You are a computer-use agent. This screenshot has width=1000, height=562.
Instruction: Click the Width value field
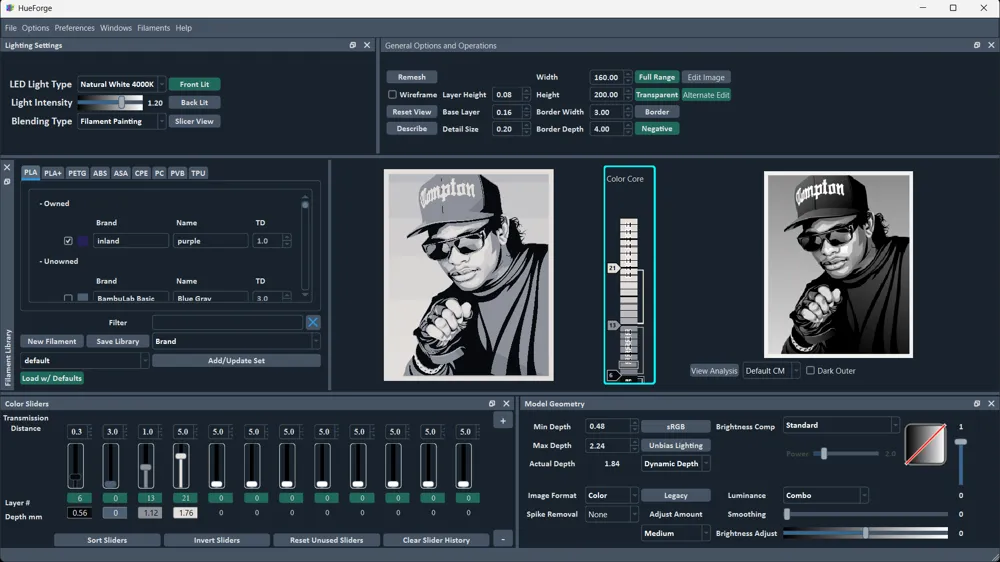606,77
